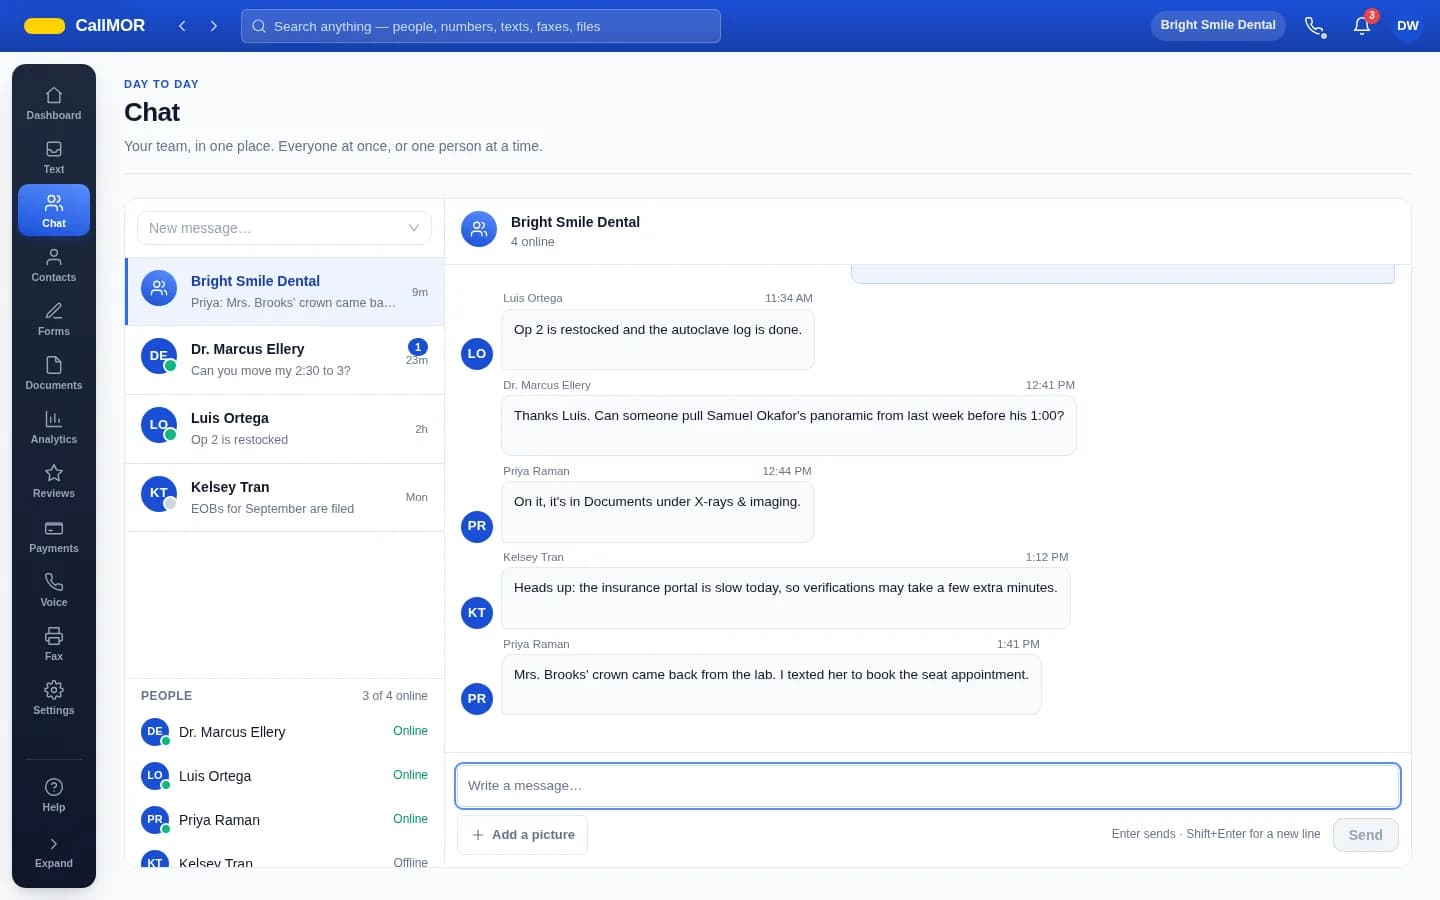Expand the sidebar with the Expand chevron
1440x900 pixels.
pyautogui.click(x=54, y=851)
